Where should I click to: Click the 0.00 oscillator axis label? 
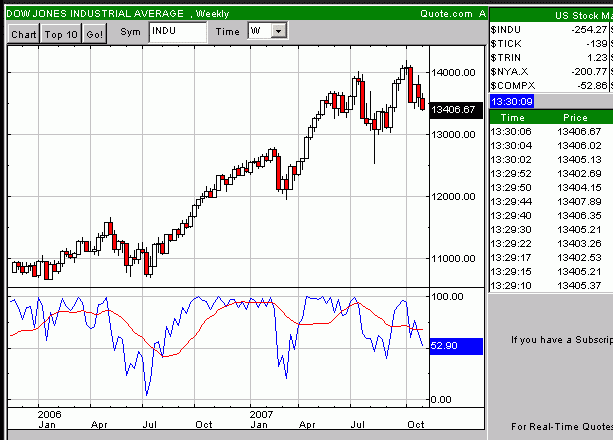[x=441, y=400]
